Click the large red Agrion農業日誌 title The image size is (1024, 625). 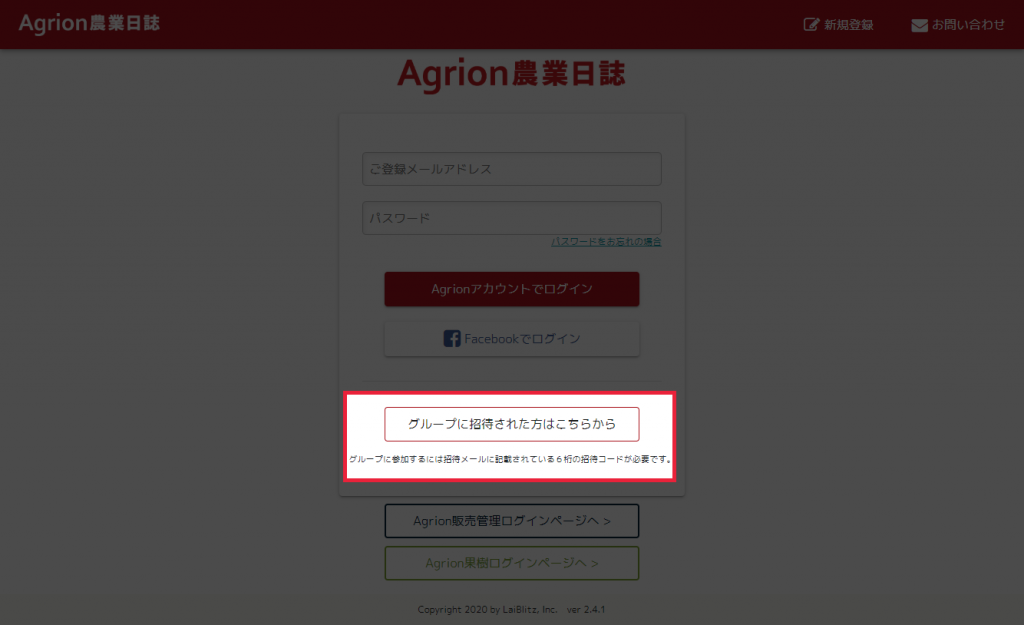coord(511,73)
